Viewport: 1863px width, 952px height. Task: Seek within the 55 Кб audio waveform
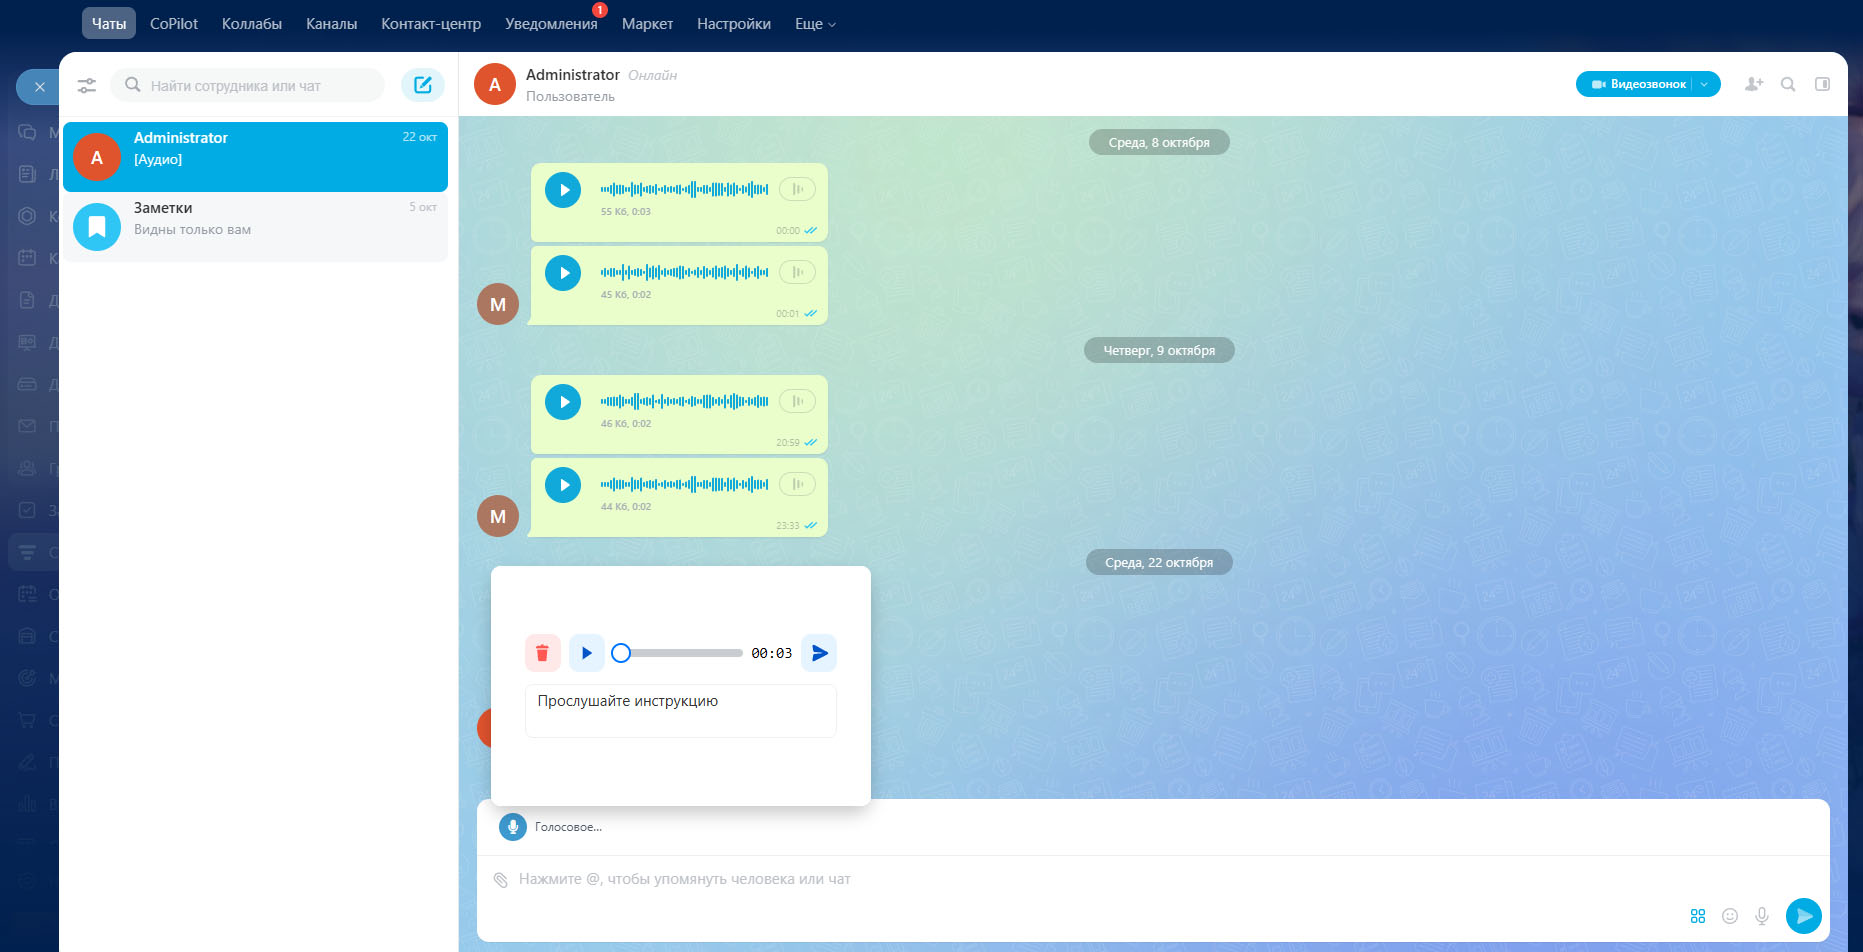coord(685,189)
